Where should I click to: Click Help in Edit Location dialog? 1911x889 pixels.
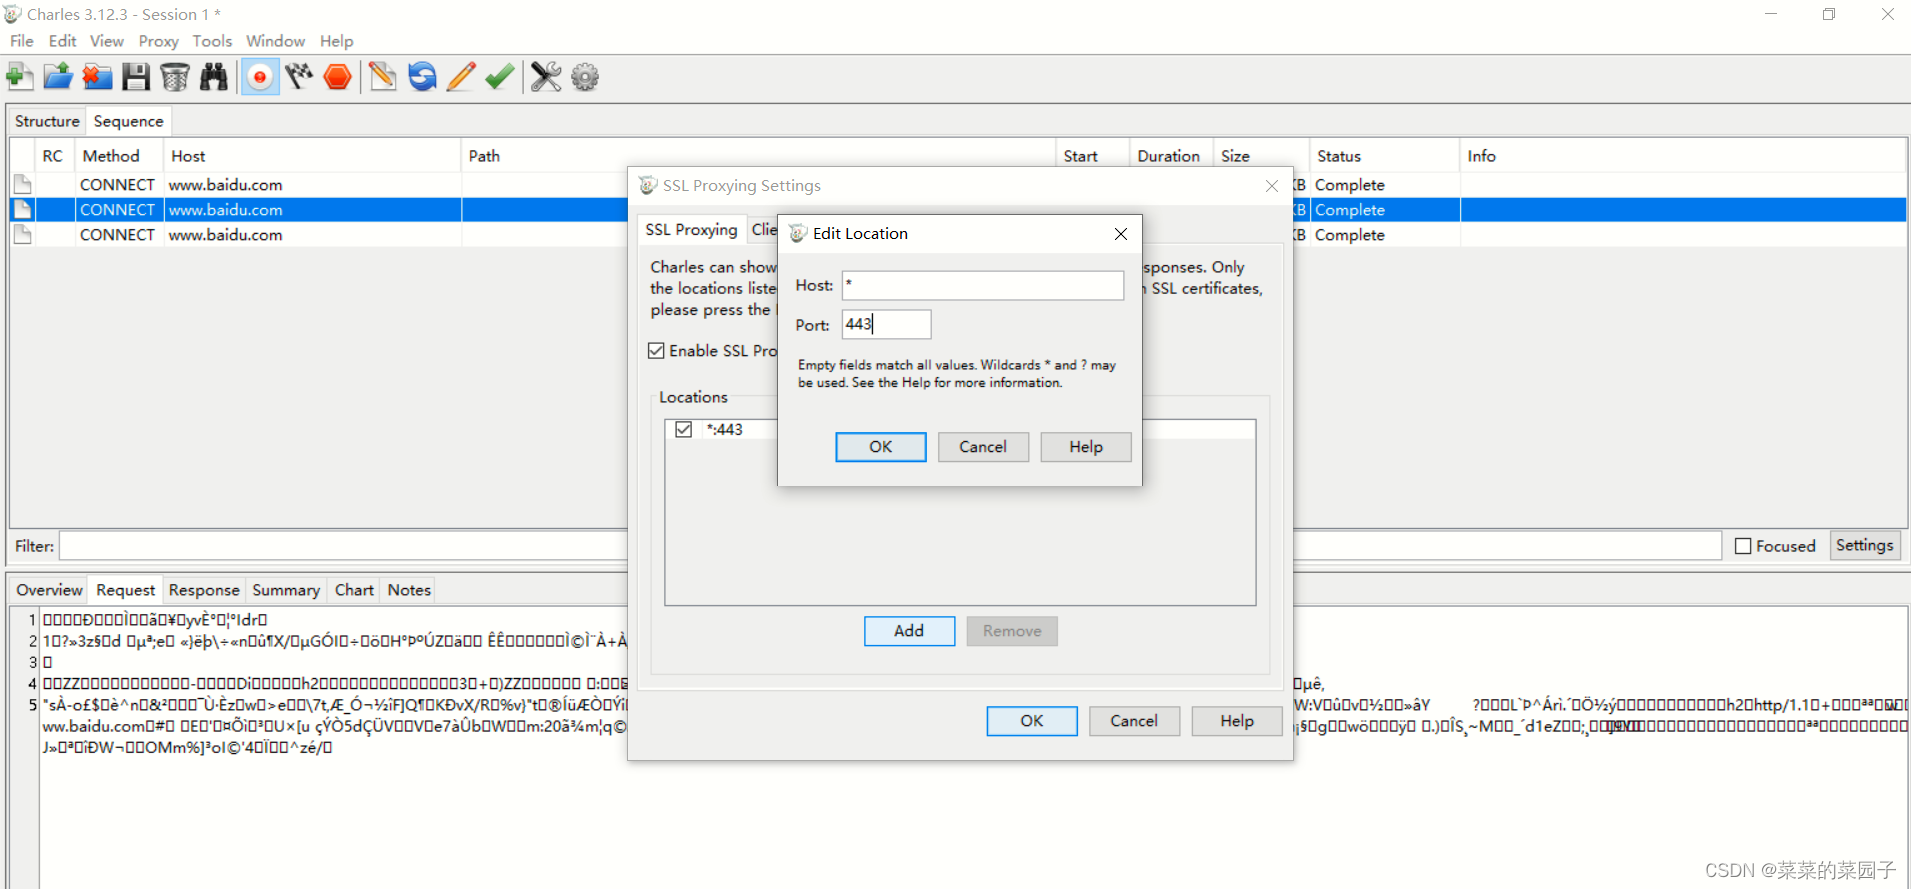pos(1086,447)
